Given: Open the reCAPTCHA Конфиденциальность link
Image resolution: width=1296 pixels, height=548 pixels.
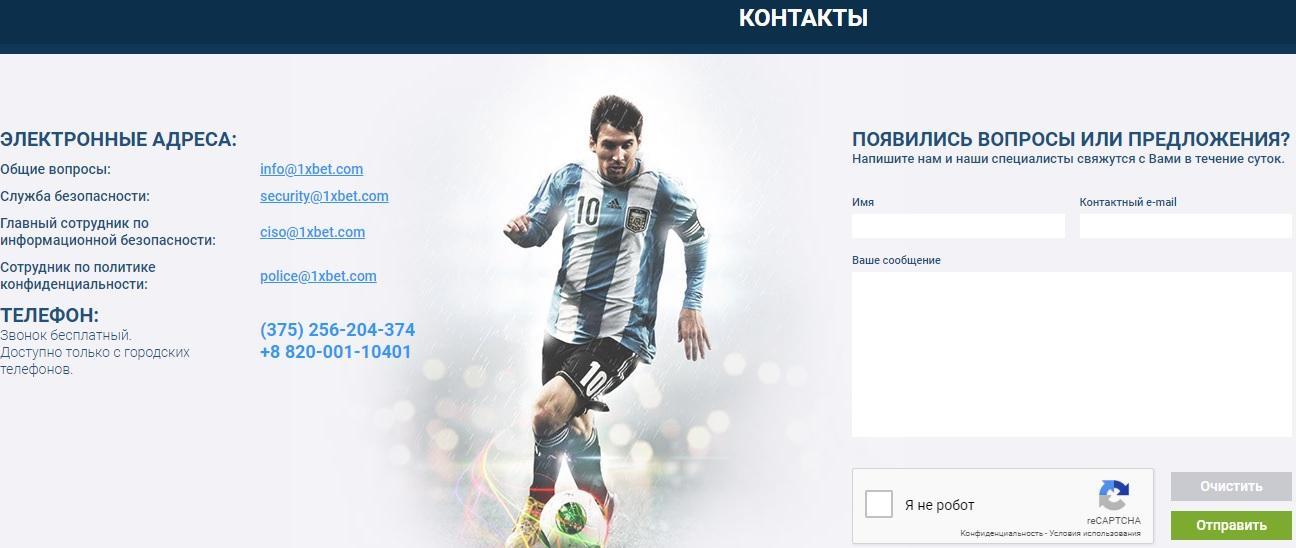Looking at the screenshot, I should (999, 534).
